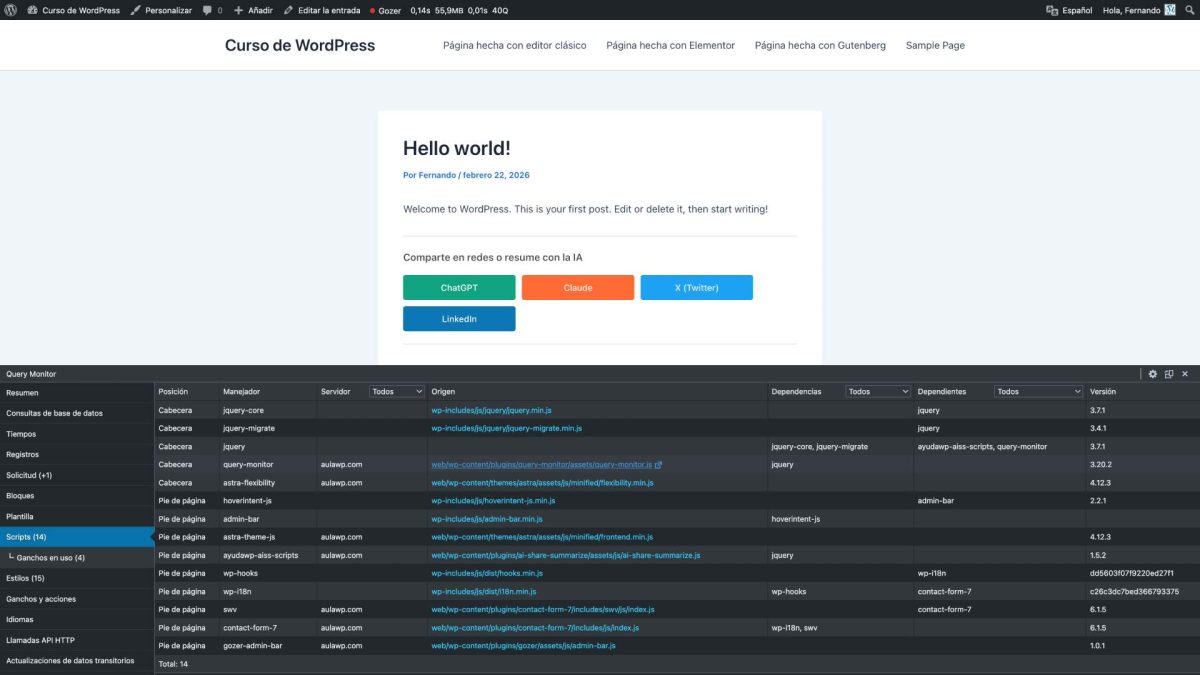The height and width of the screenshot is (675, 1200).
Task: Click the admin bar search magnifier icon
Action: (x=1189, y=10)
